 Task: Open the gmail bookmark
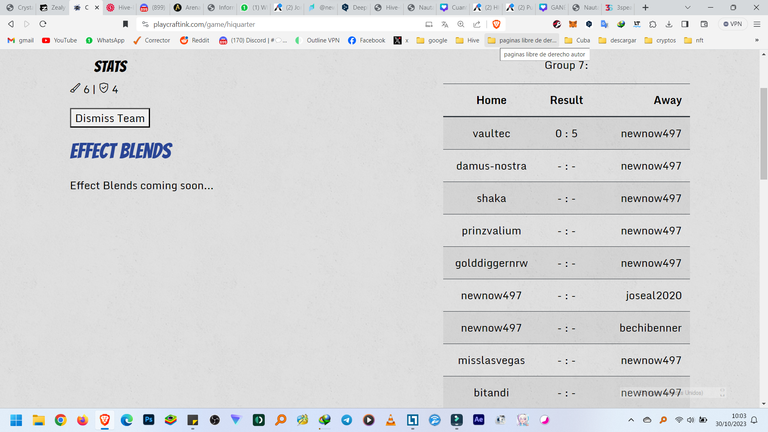21,40
